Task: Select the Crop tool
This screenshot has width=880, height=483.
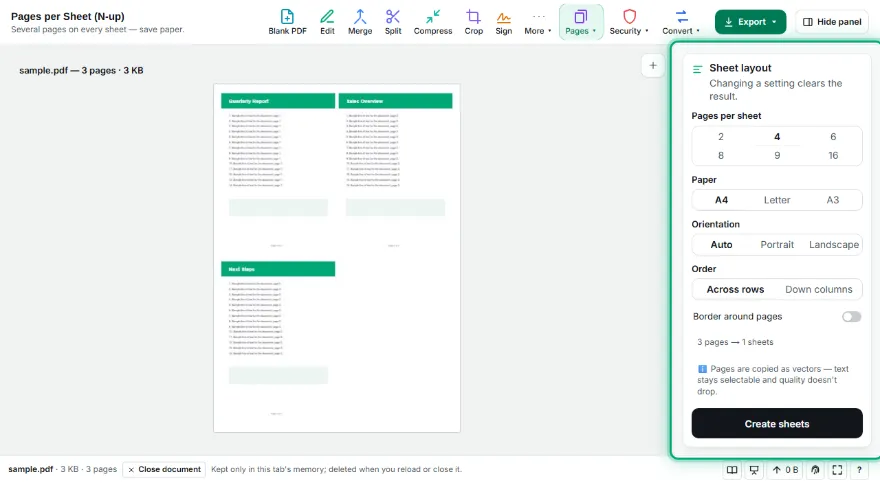Action: 474,22
